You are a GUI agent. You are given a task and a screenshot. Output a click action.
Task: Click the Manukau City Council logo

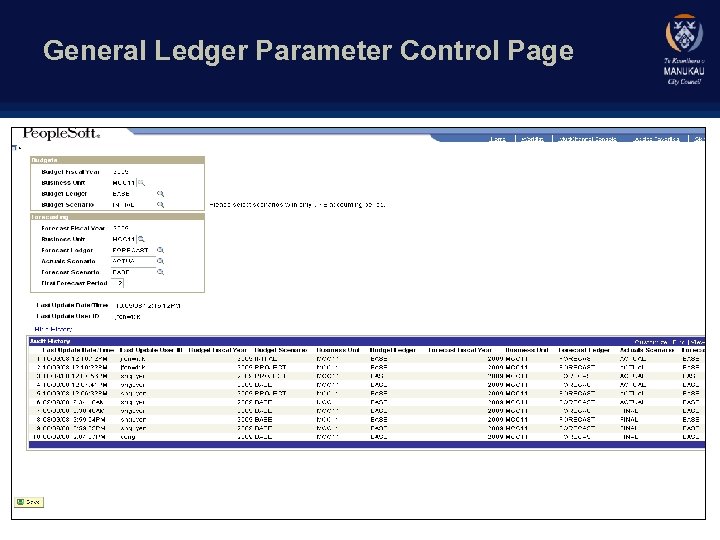684,49
